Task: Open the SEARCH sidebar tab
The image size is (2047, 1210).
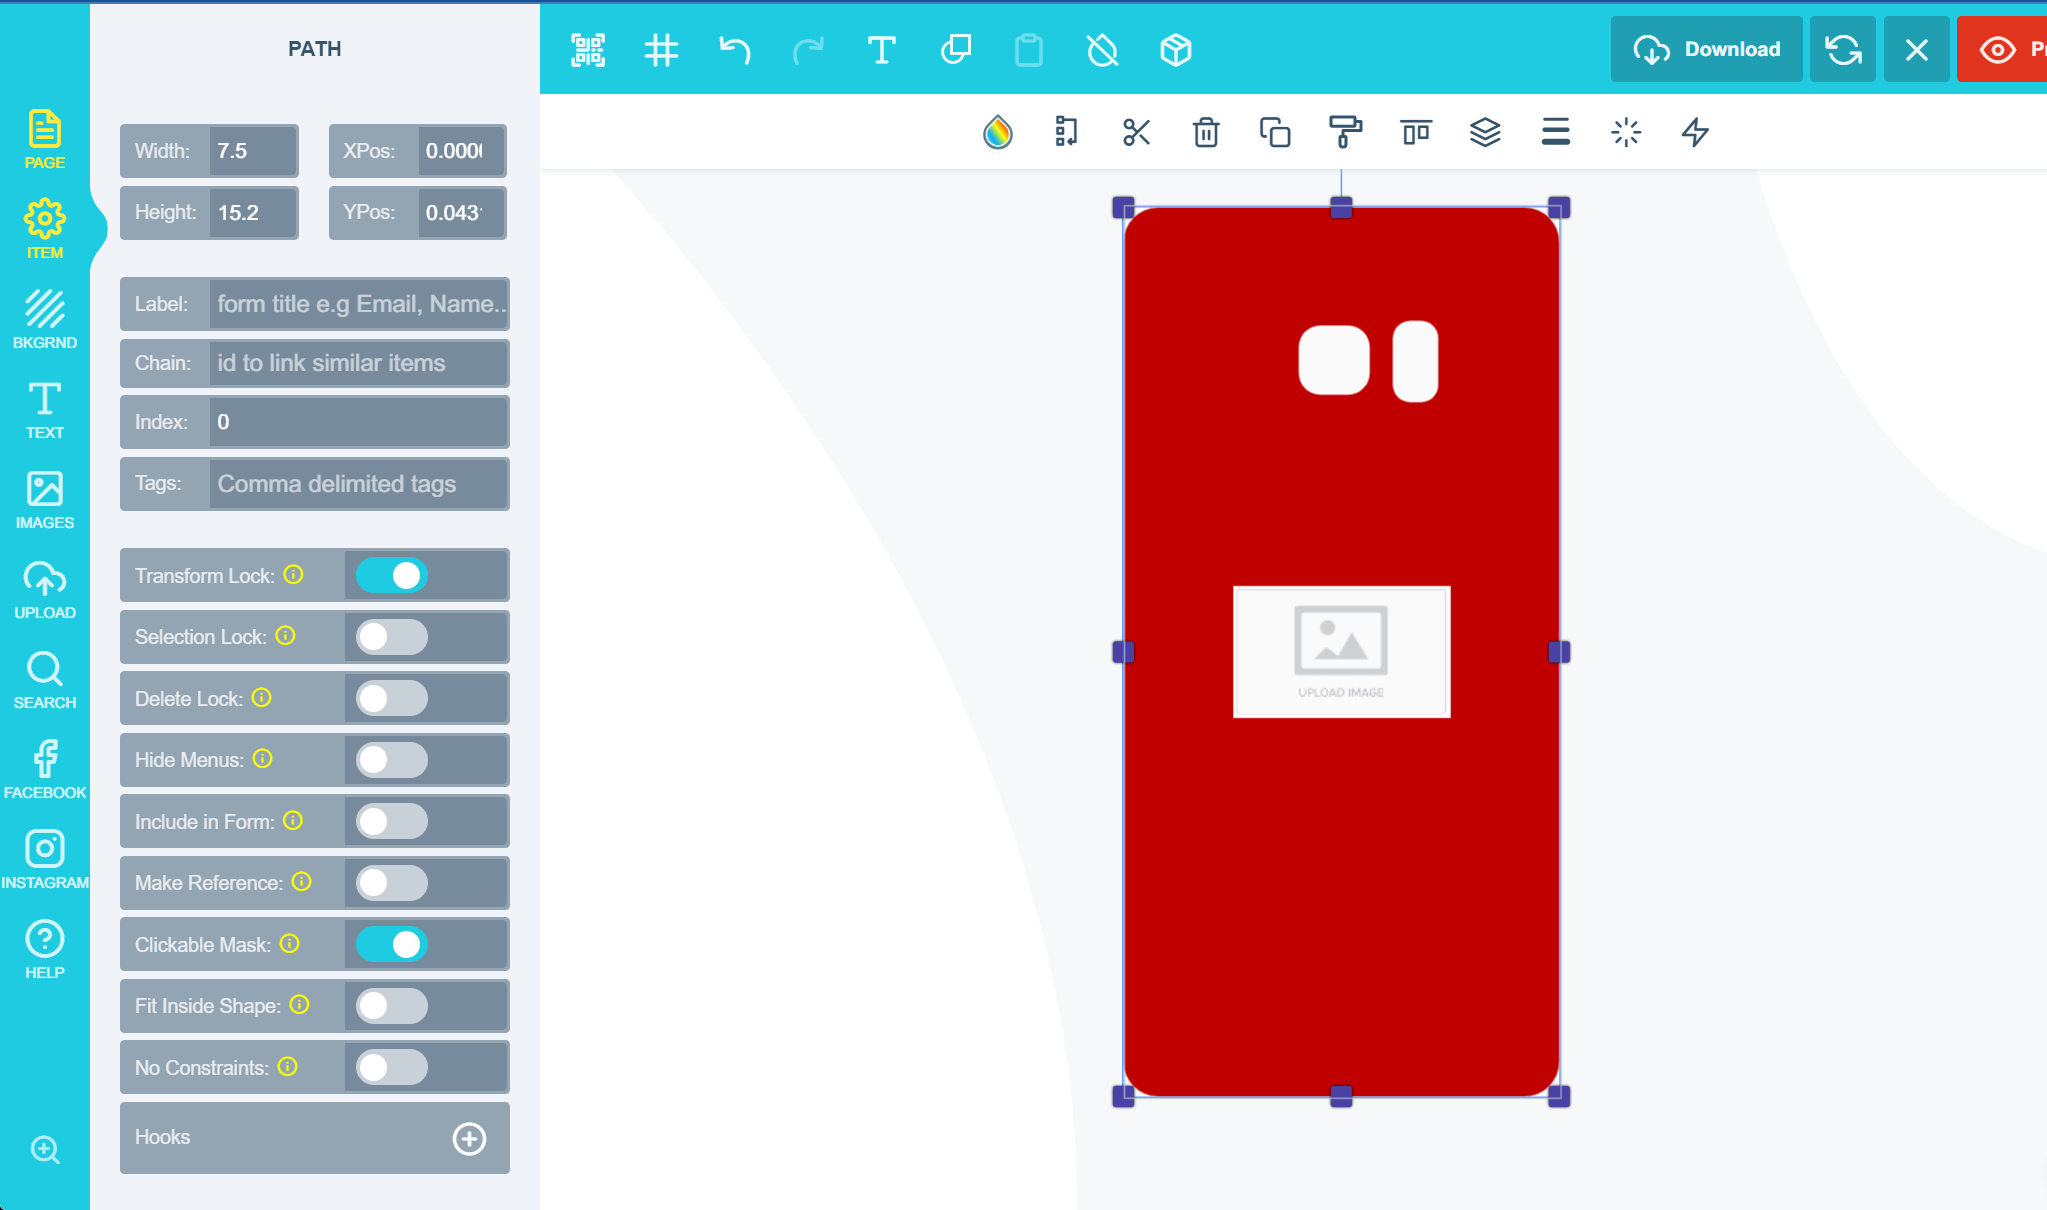Action: click(x=45, y=680)
